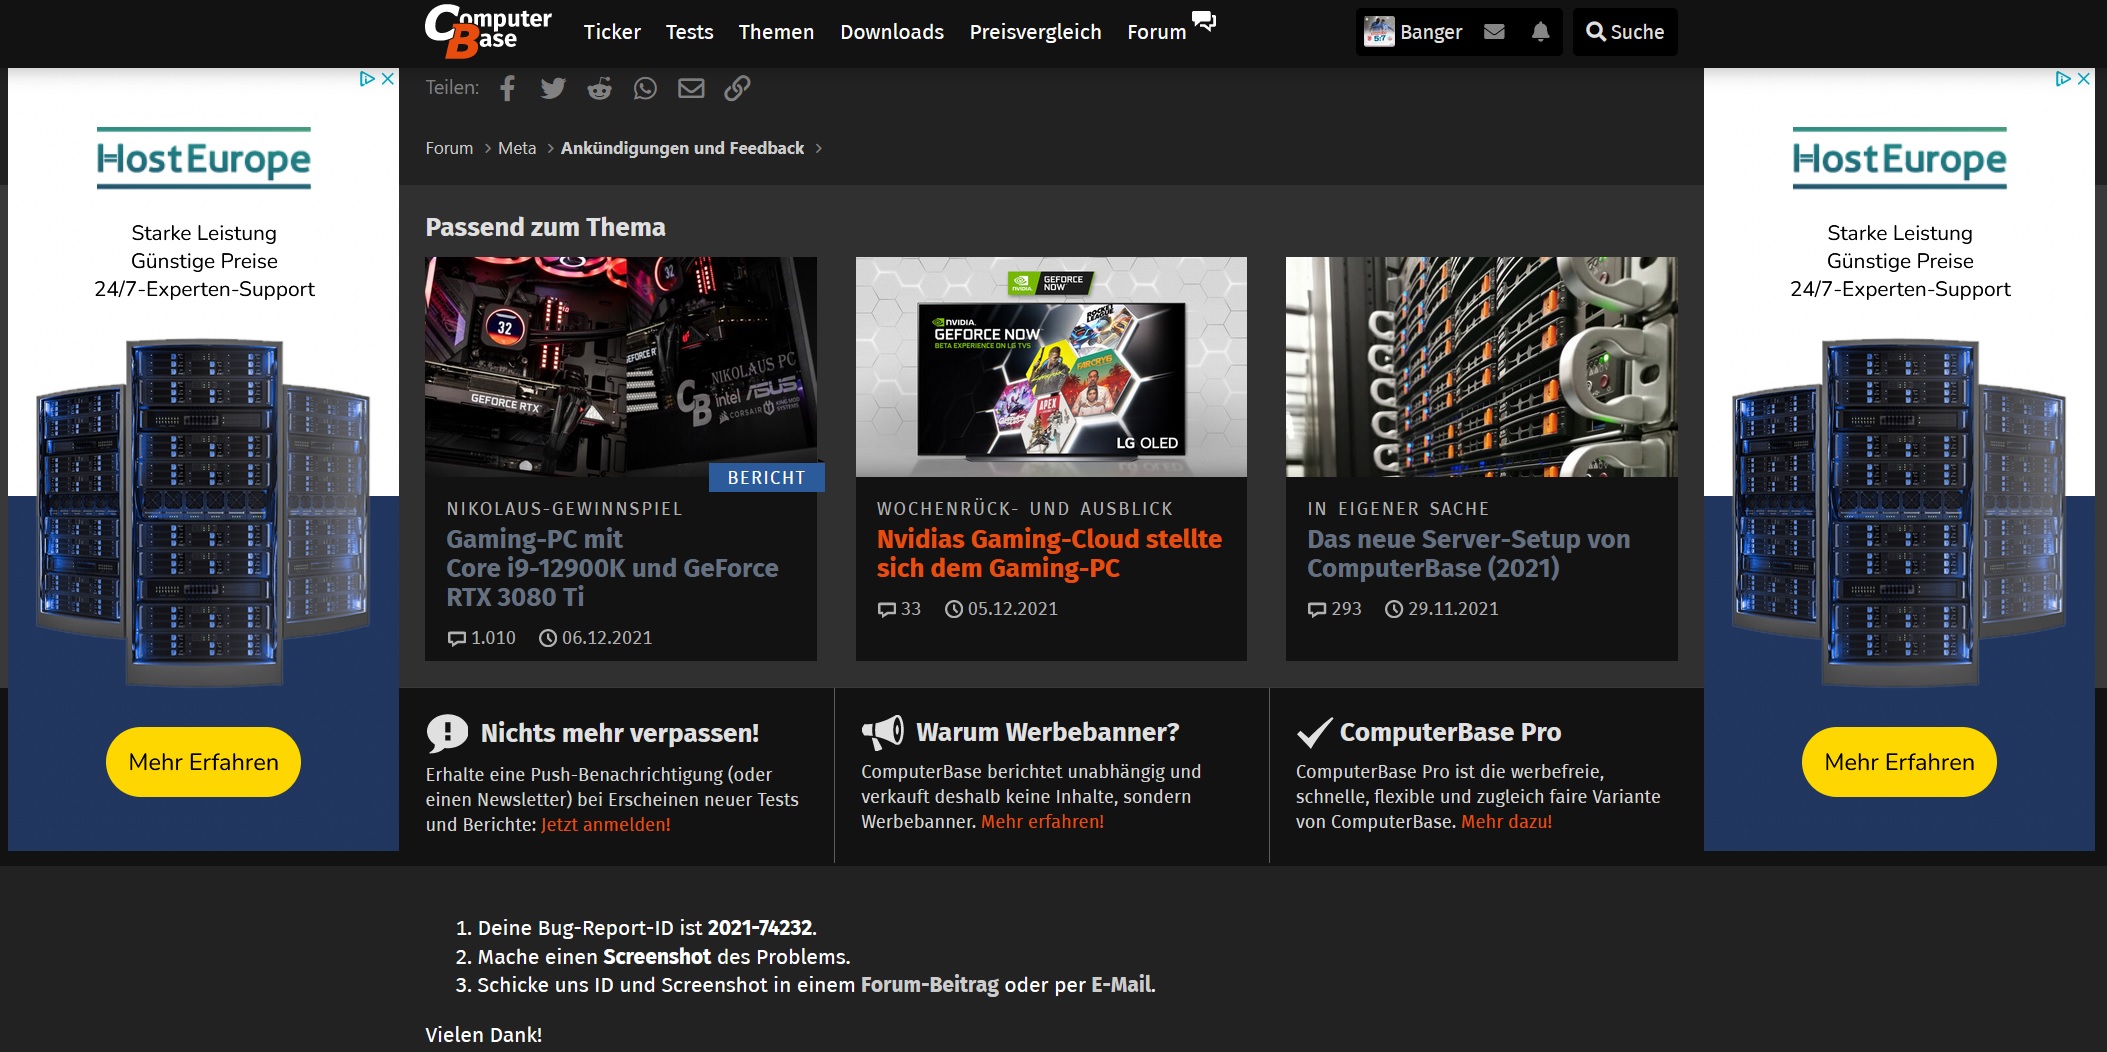
Task: Open the Nvidias Gaming-Cloud article title
Action: coord(1049,553)
